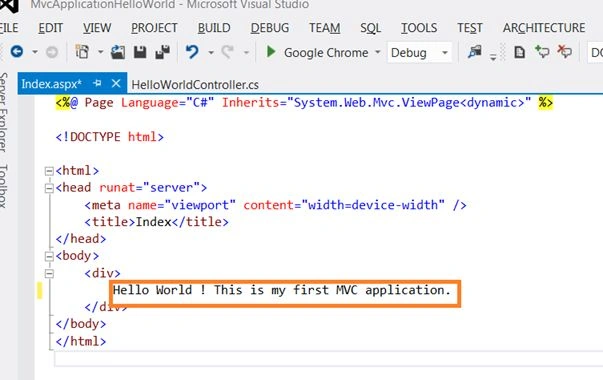Click the document page toolbar icon
This screenshot has width=603, height=380.
click(520, 52)
